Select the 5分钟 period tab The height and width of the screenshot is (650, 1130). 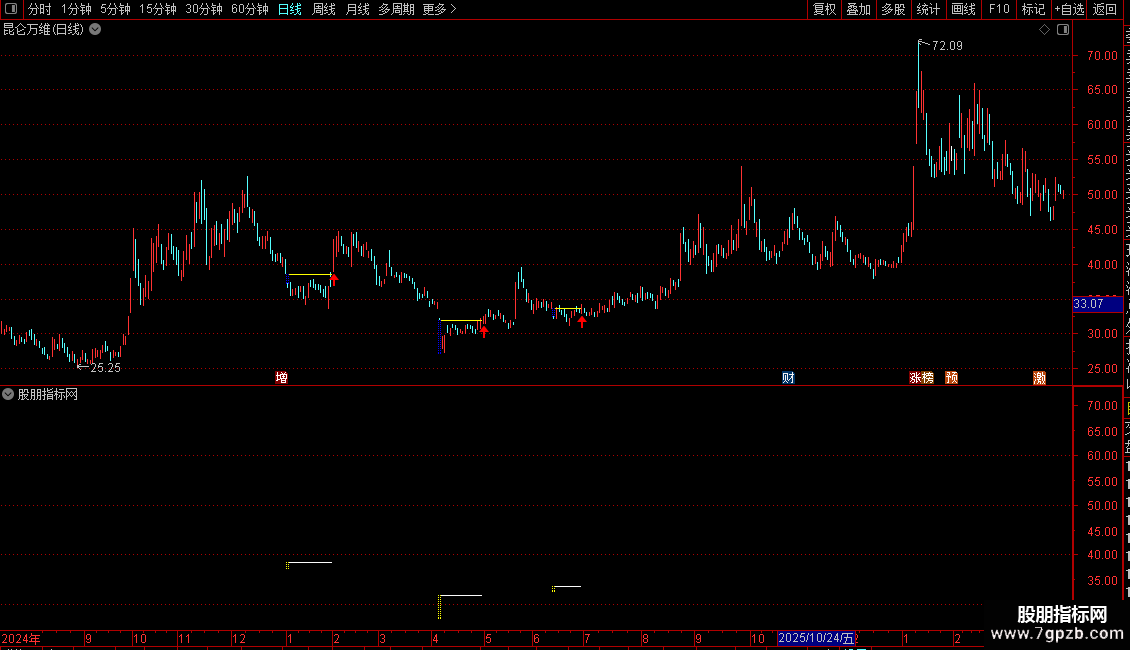(x=115, y=9)
